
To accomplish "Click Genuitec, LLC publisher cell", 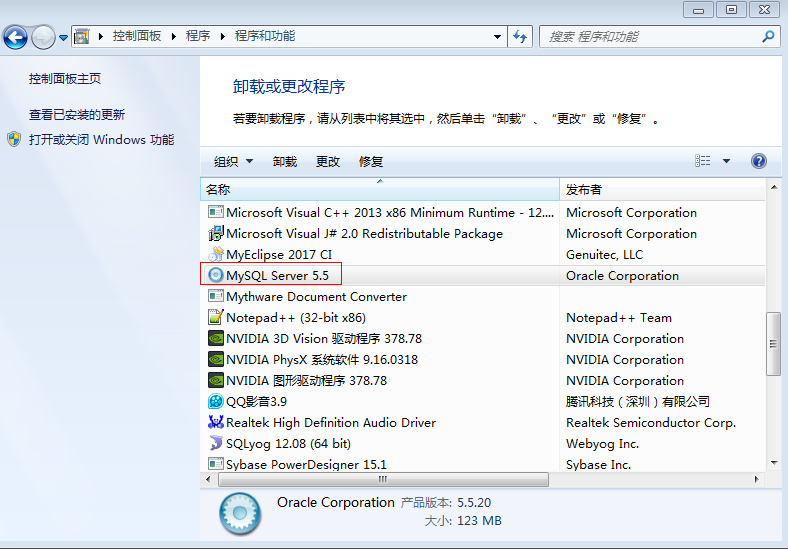I will point(605,255).
